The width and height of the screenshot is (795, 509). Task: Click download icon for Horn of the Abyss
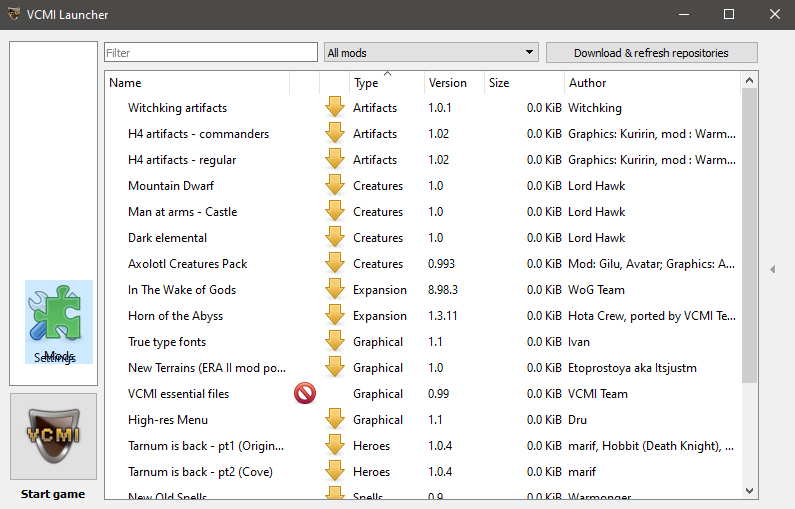point(334,316)
